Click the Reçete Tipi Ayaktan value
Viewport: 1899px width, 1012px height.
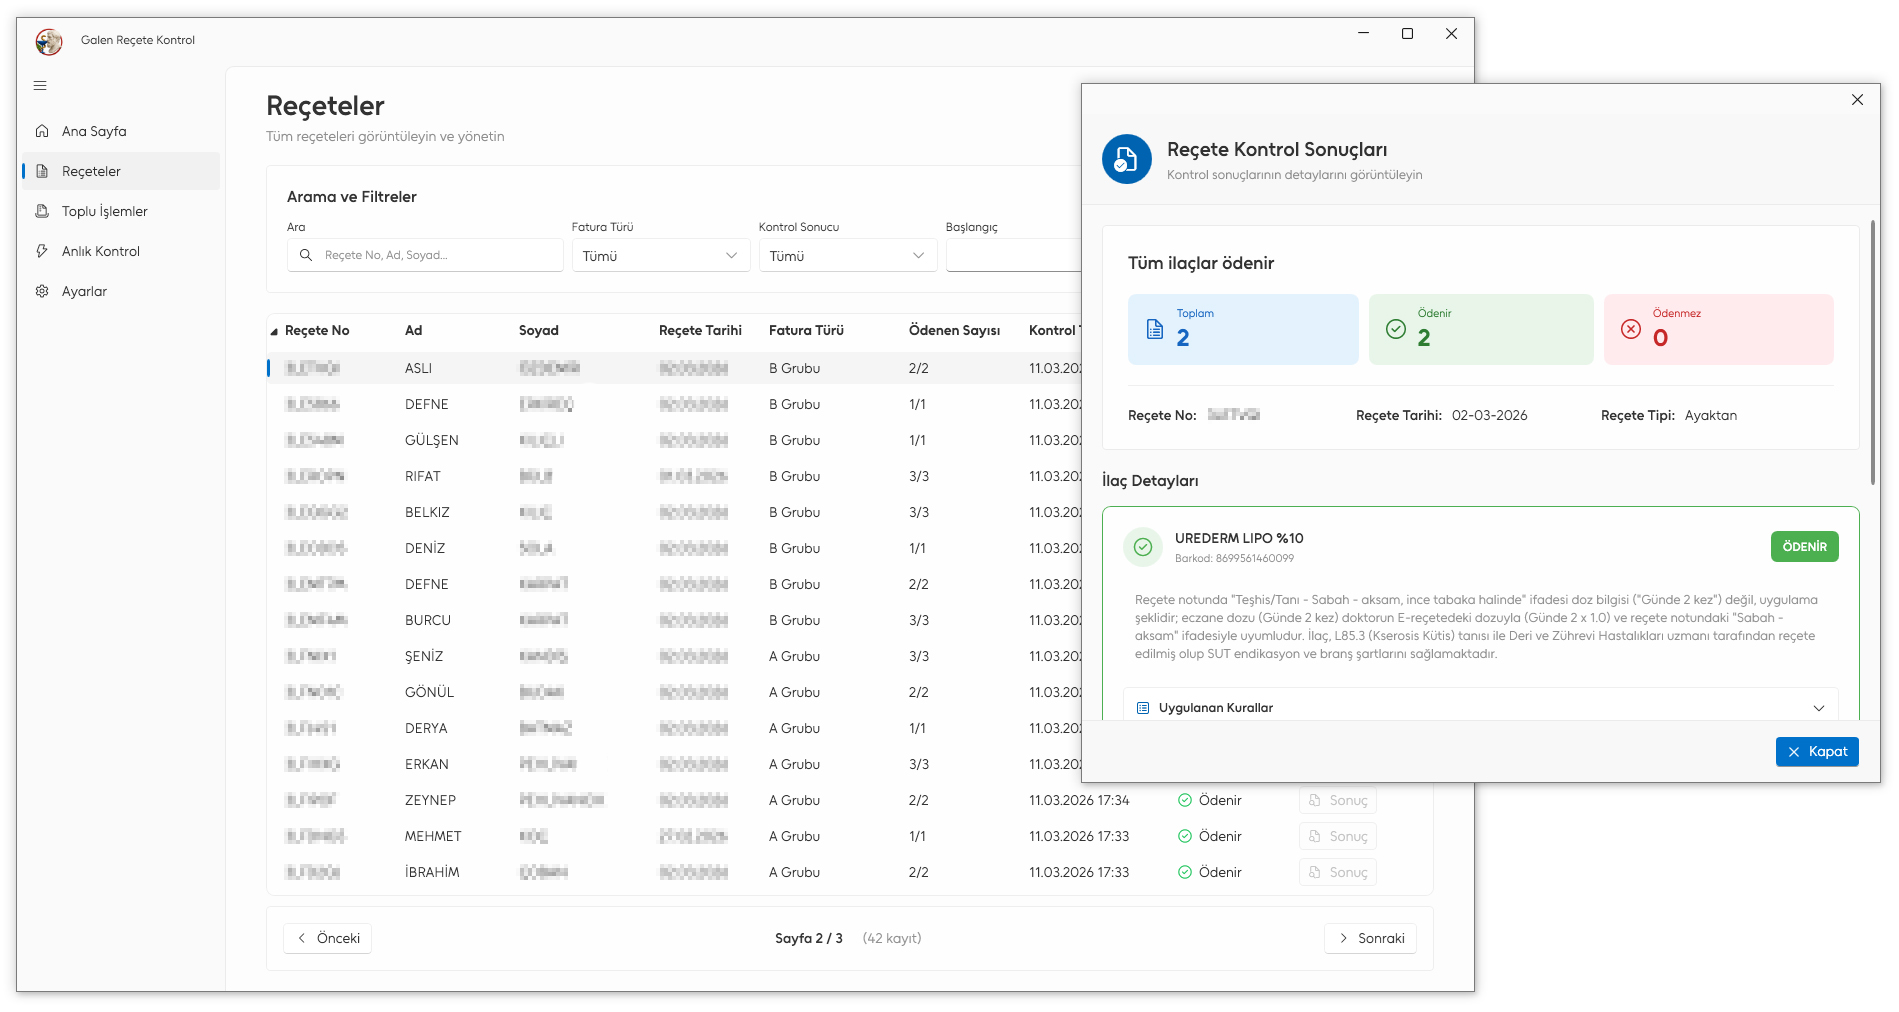(1711, 416)
